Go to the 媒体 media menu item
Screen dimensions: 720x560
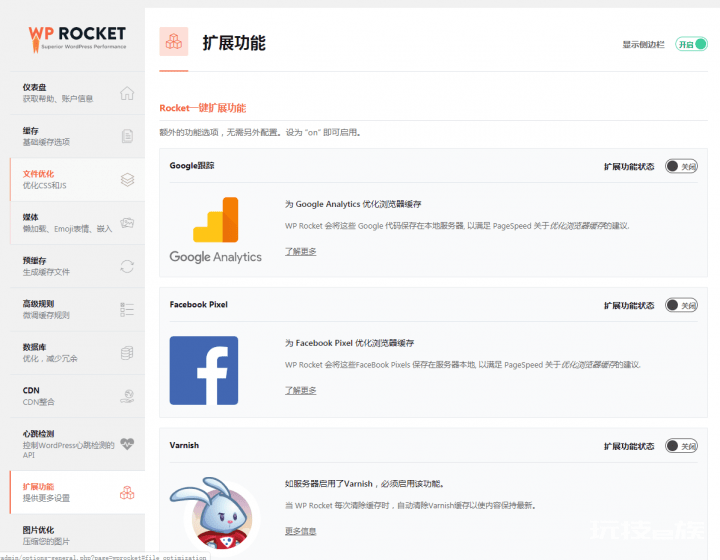77,223
